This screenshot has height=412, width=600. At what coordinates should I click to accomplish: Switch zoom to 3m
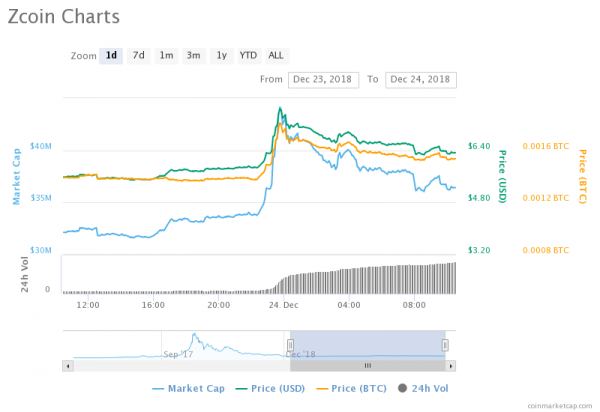(x=194, y=56)
